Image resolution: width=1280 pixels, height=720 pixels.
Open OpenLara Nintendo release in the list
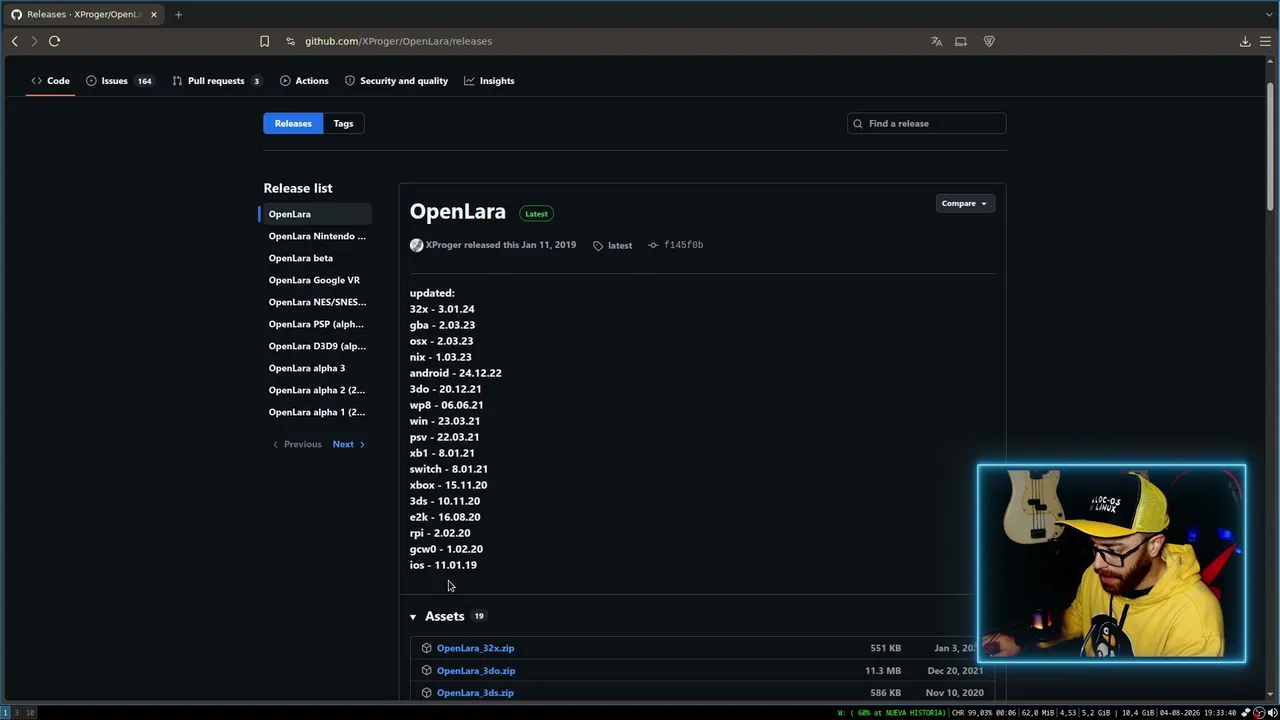(317, 236)
